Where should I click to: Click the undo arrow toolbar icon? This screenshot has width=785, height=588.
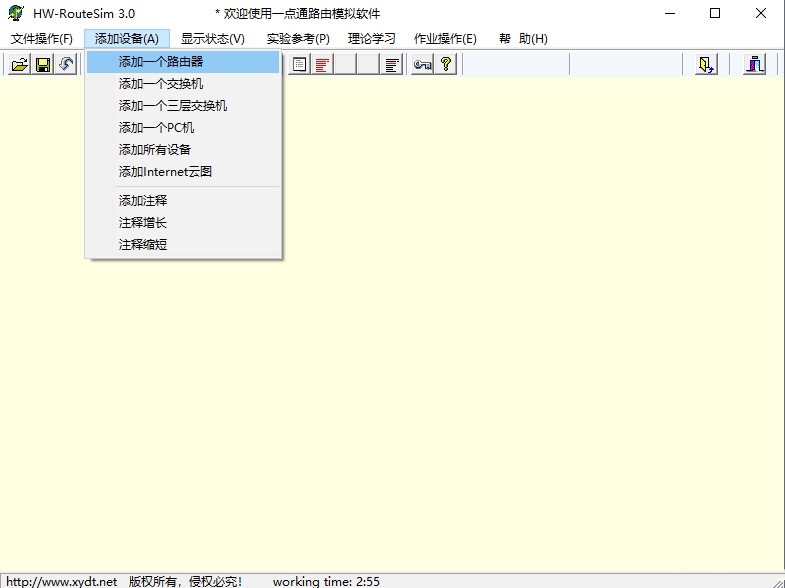tap(66, 64)
